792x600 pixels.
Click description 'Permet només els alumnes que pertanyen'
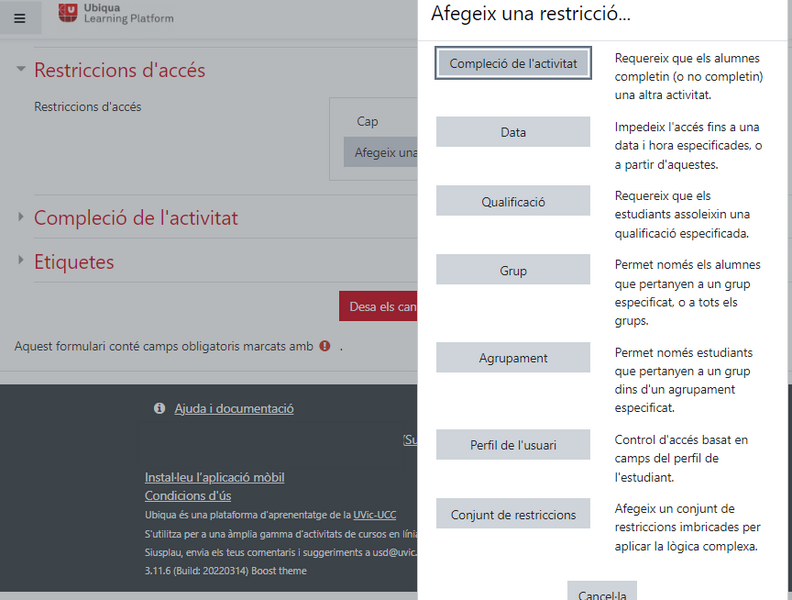(x=687, y=292)
